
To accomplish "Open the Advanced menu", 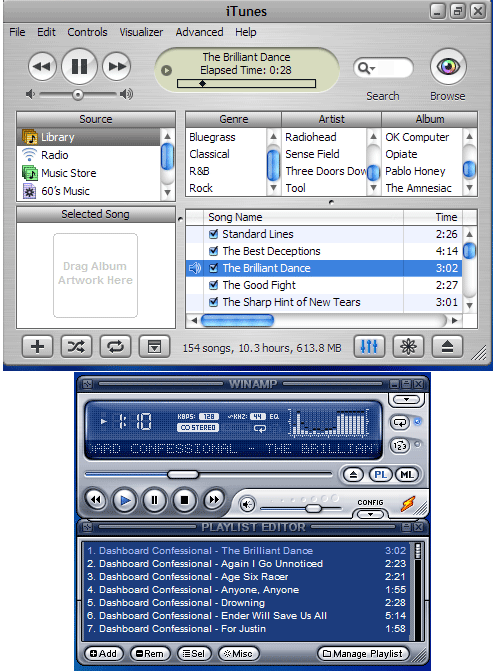I will [199, 32].
